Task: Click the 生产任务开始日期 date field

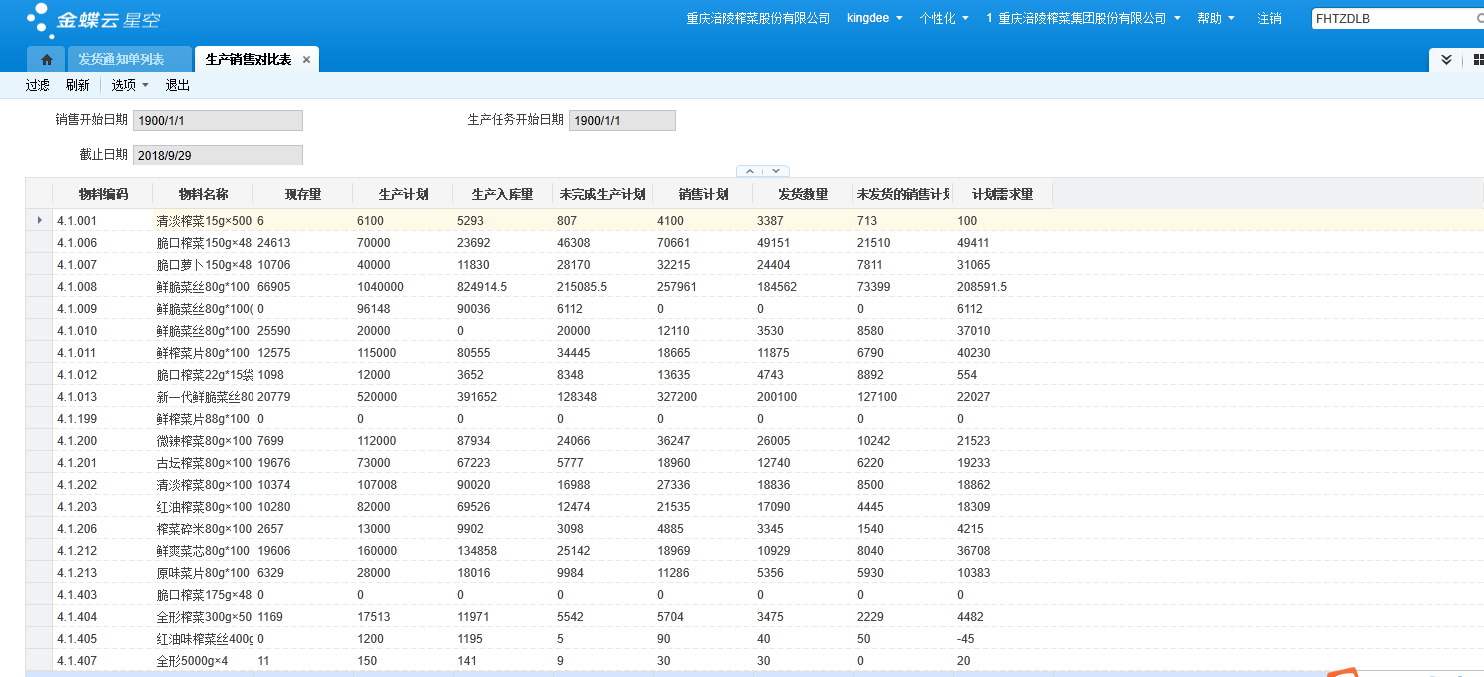Action: (622, 120)
